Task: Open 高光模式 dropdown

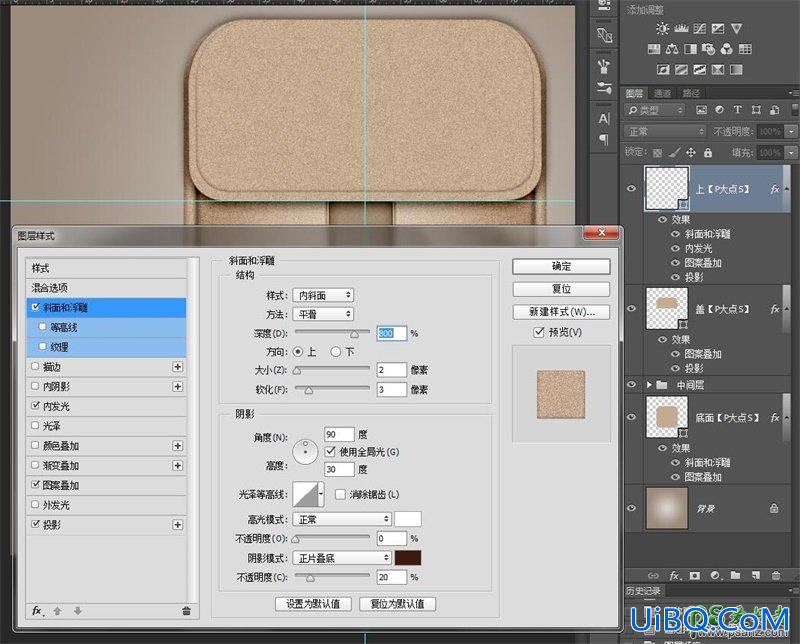Action: coord(342,519)
